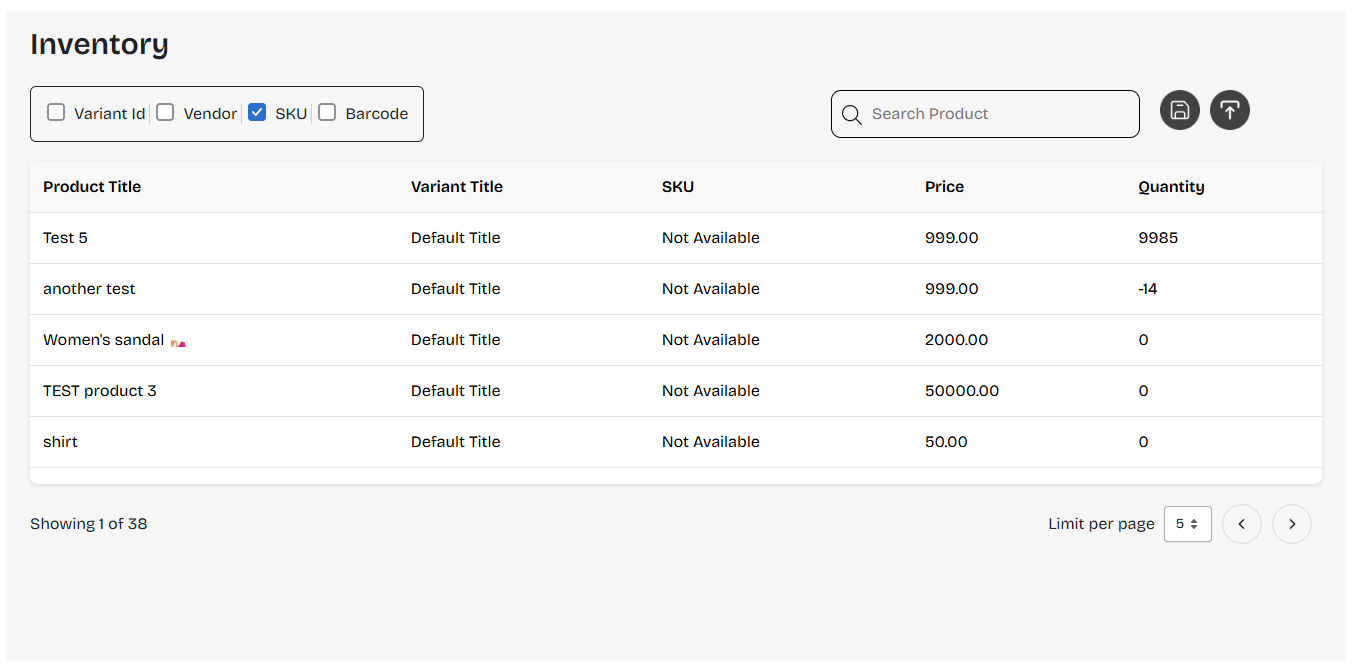
Task: Click the quantity value 9985
Action: tap(1158, 238)
